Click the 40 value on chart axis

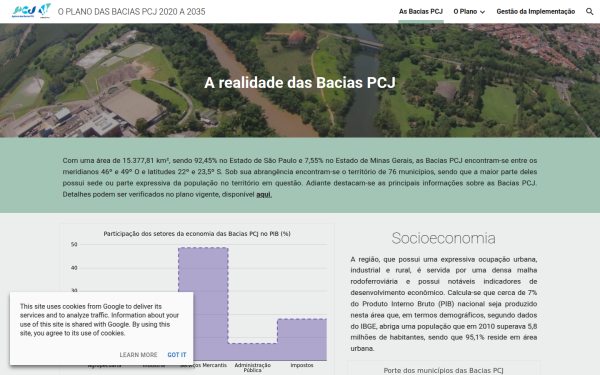click(74, 268)
